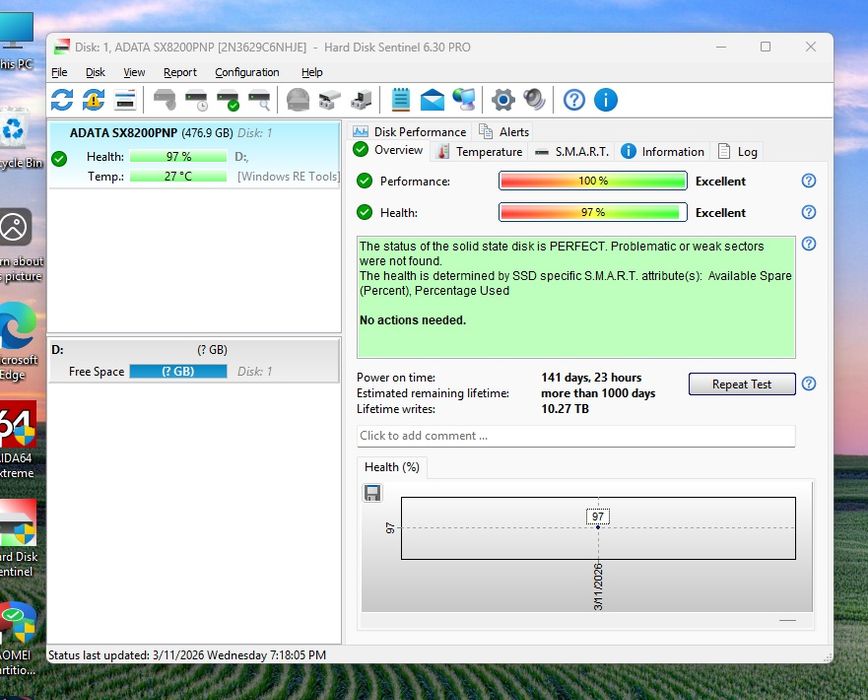Click the gray dome disk toolbar icon
The width and height of the screenshot is (868, 700).
coord(298,100)
